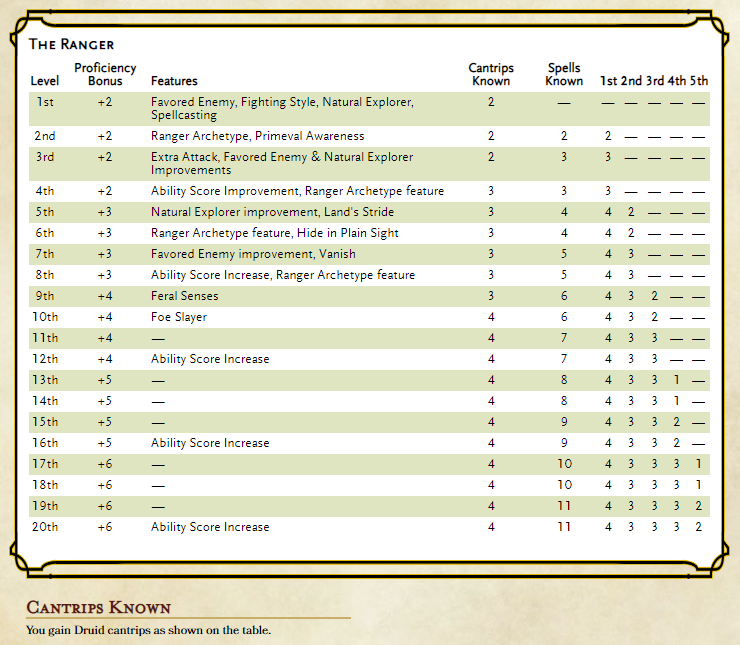Click the "You gain Druid cantrips" sentence
Viewport: 740px width, 645px height.
pyautogui.click(x=148, y=630)
